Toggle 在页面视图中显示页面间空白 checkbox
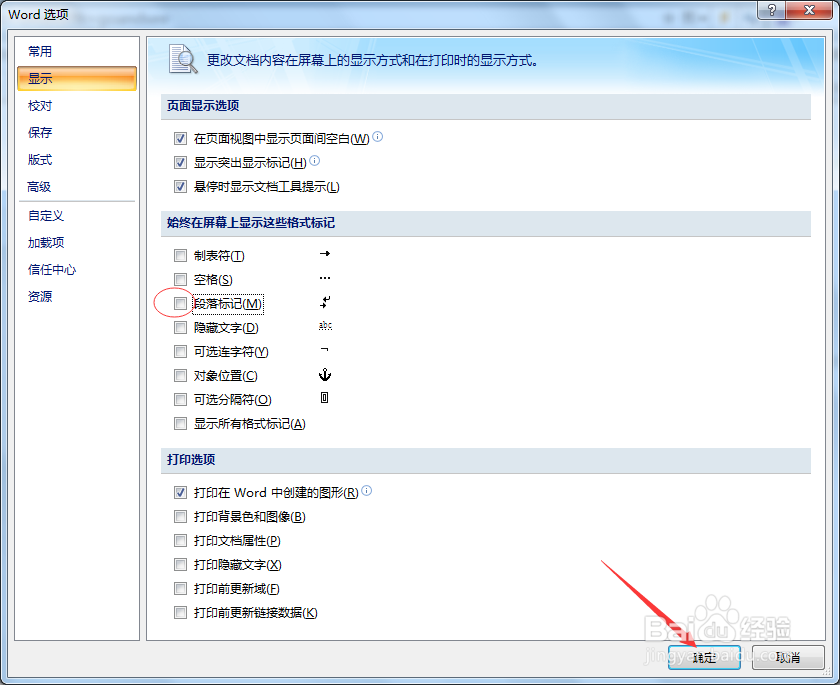This screenshot has height=685, width=840. pyautogui.click(x=181, y=139)
